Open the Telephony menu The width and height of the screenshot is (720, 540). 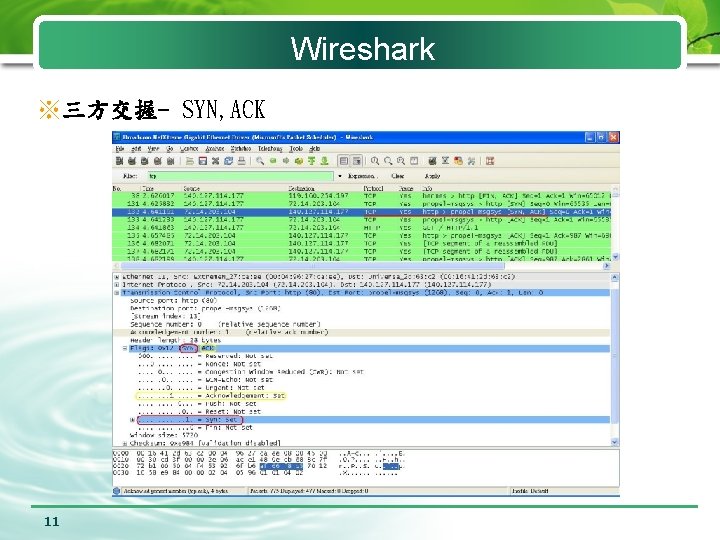270,149
